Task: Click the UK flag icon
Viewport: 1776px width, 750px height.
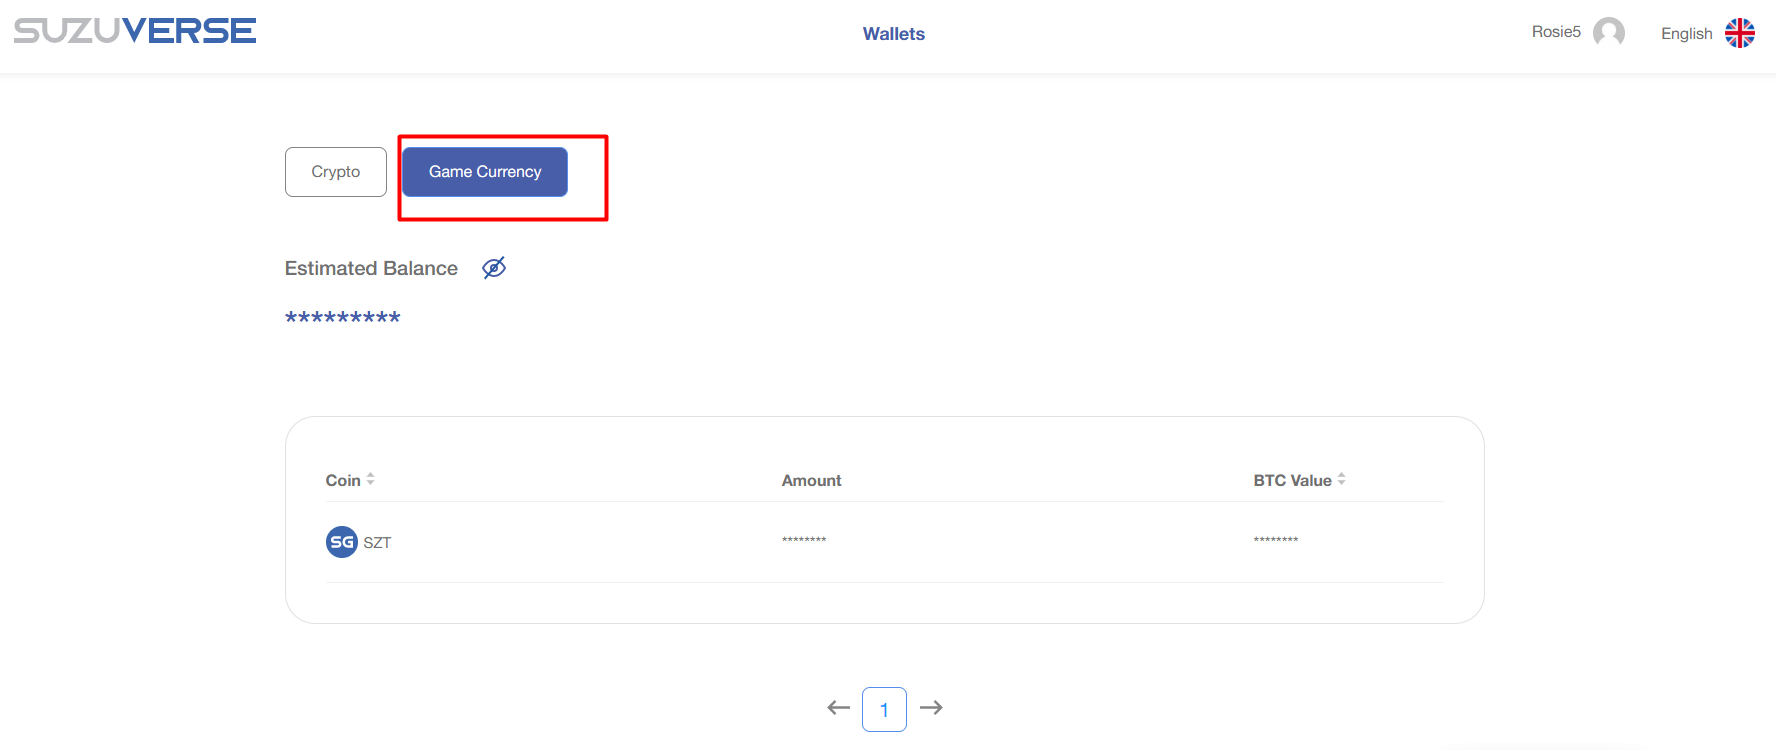Action: coord(1739,33)
